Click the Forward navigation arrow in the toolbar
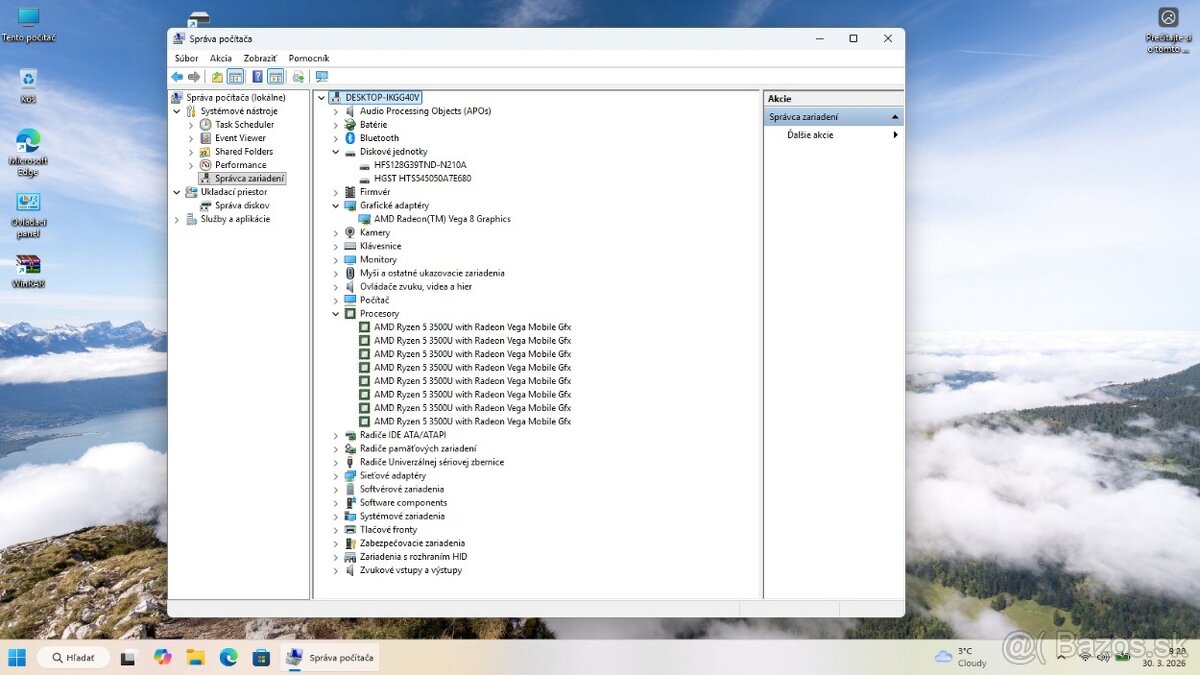This screenshot has width=1200, height=675. (192, 76)
